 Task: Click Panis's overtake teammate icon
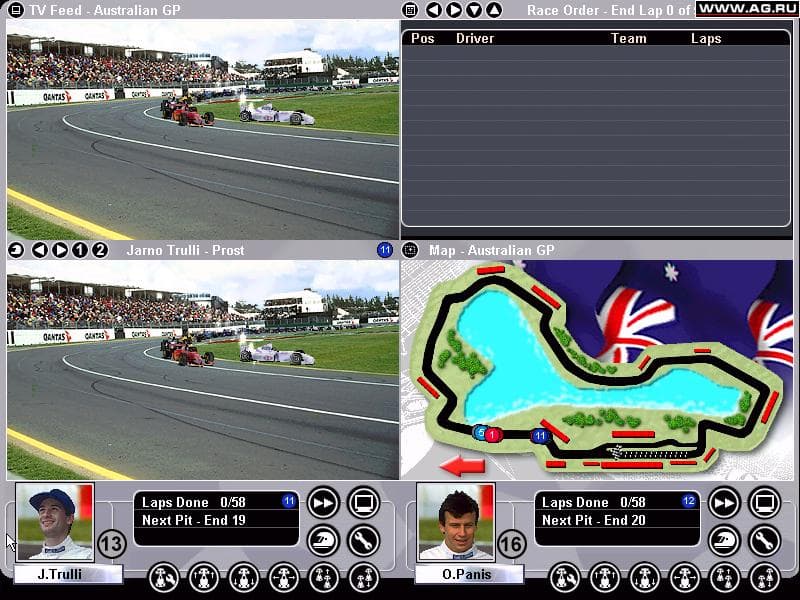coord(725,578)
